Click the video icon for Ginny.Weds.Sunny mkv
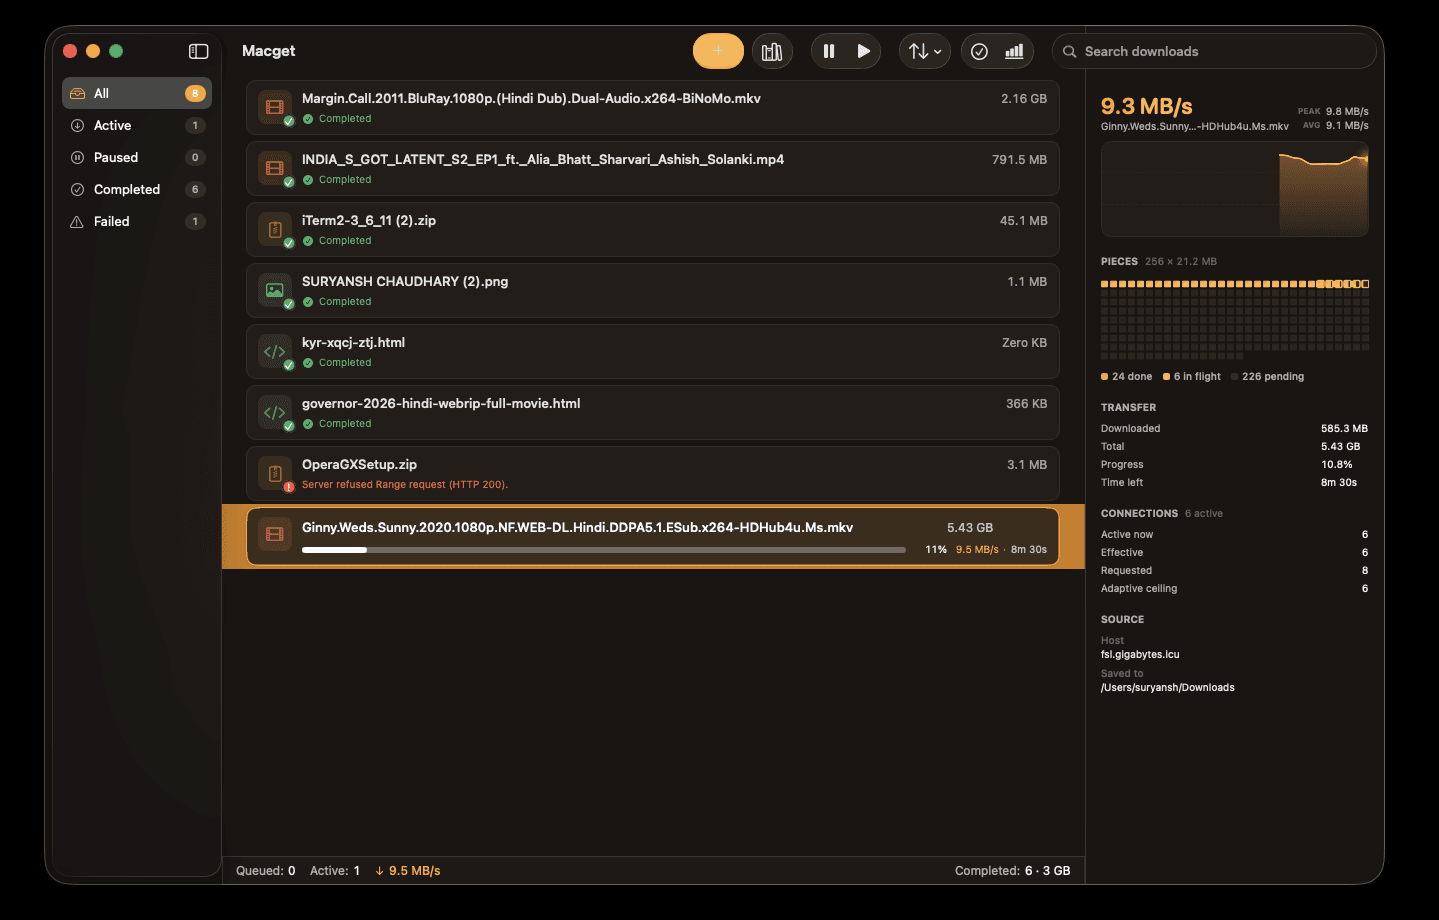Image resolution: width=1439 pixels, height=920 pixels. 274,534
